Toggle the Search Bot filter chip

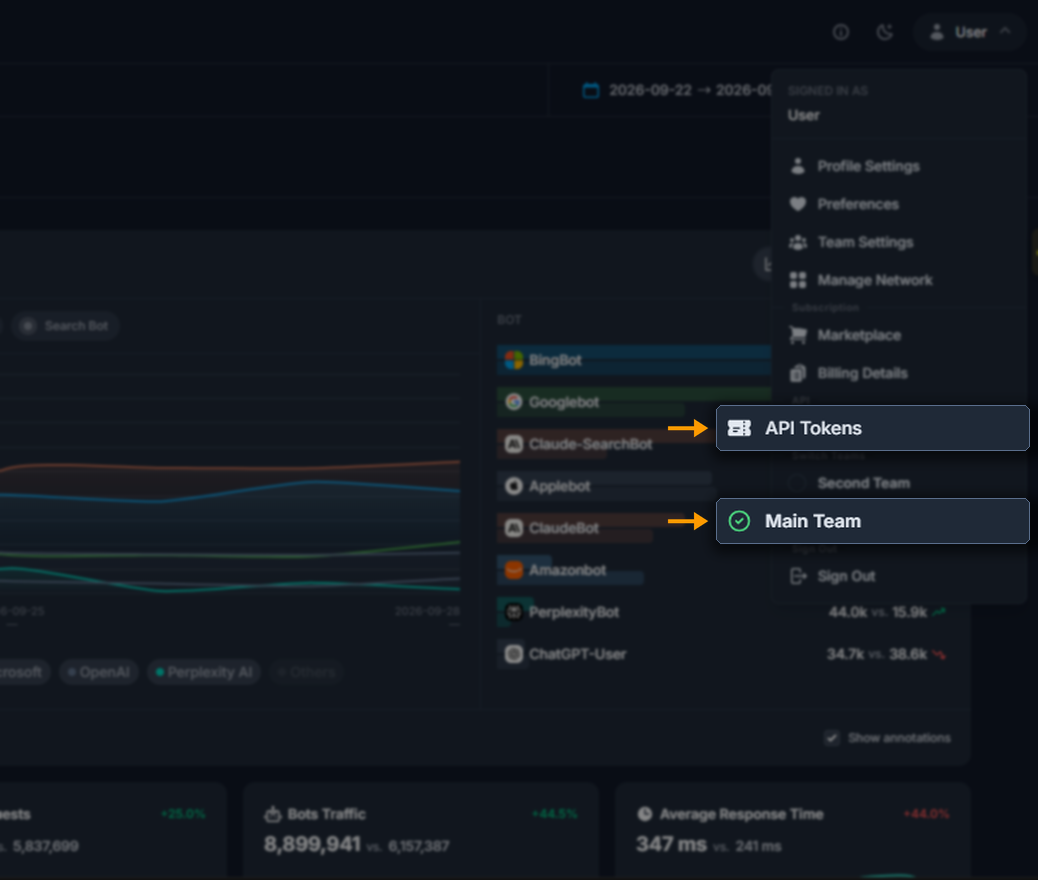pyautogui.click(x=66, y=326)
